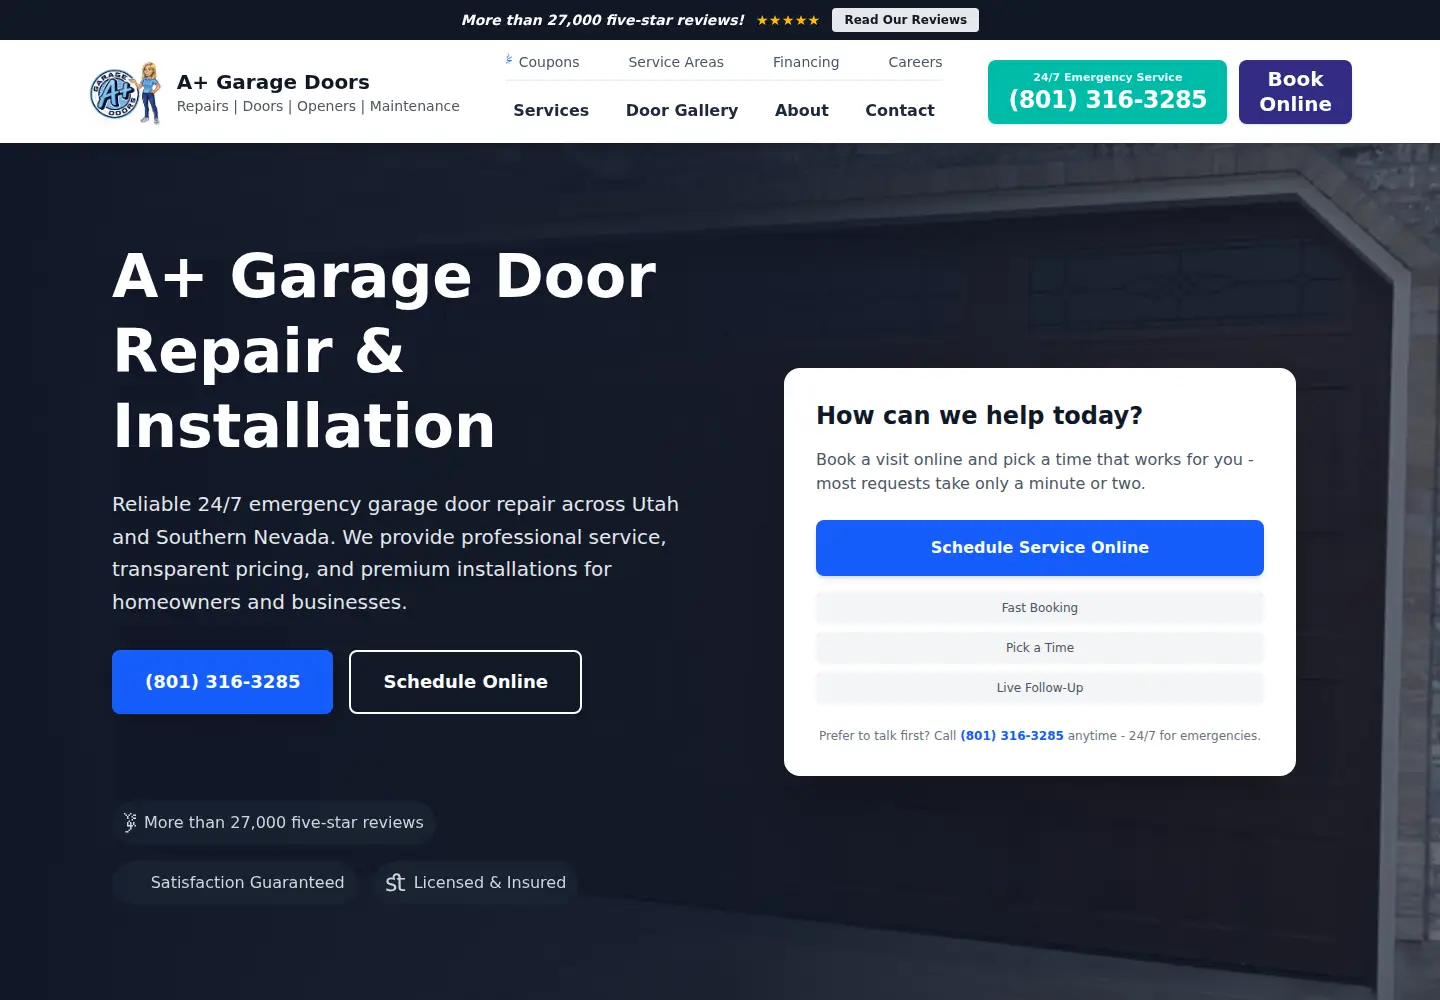Viewport: 1440px width, 1000px height.
Task: Open the About page
Action: [802, 110]
